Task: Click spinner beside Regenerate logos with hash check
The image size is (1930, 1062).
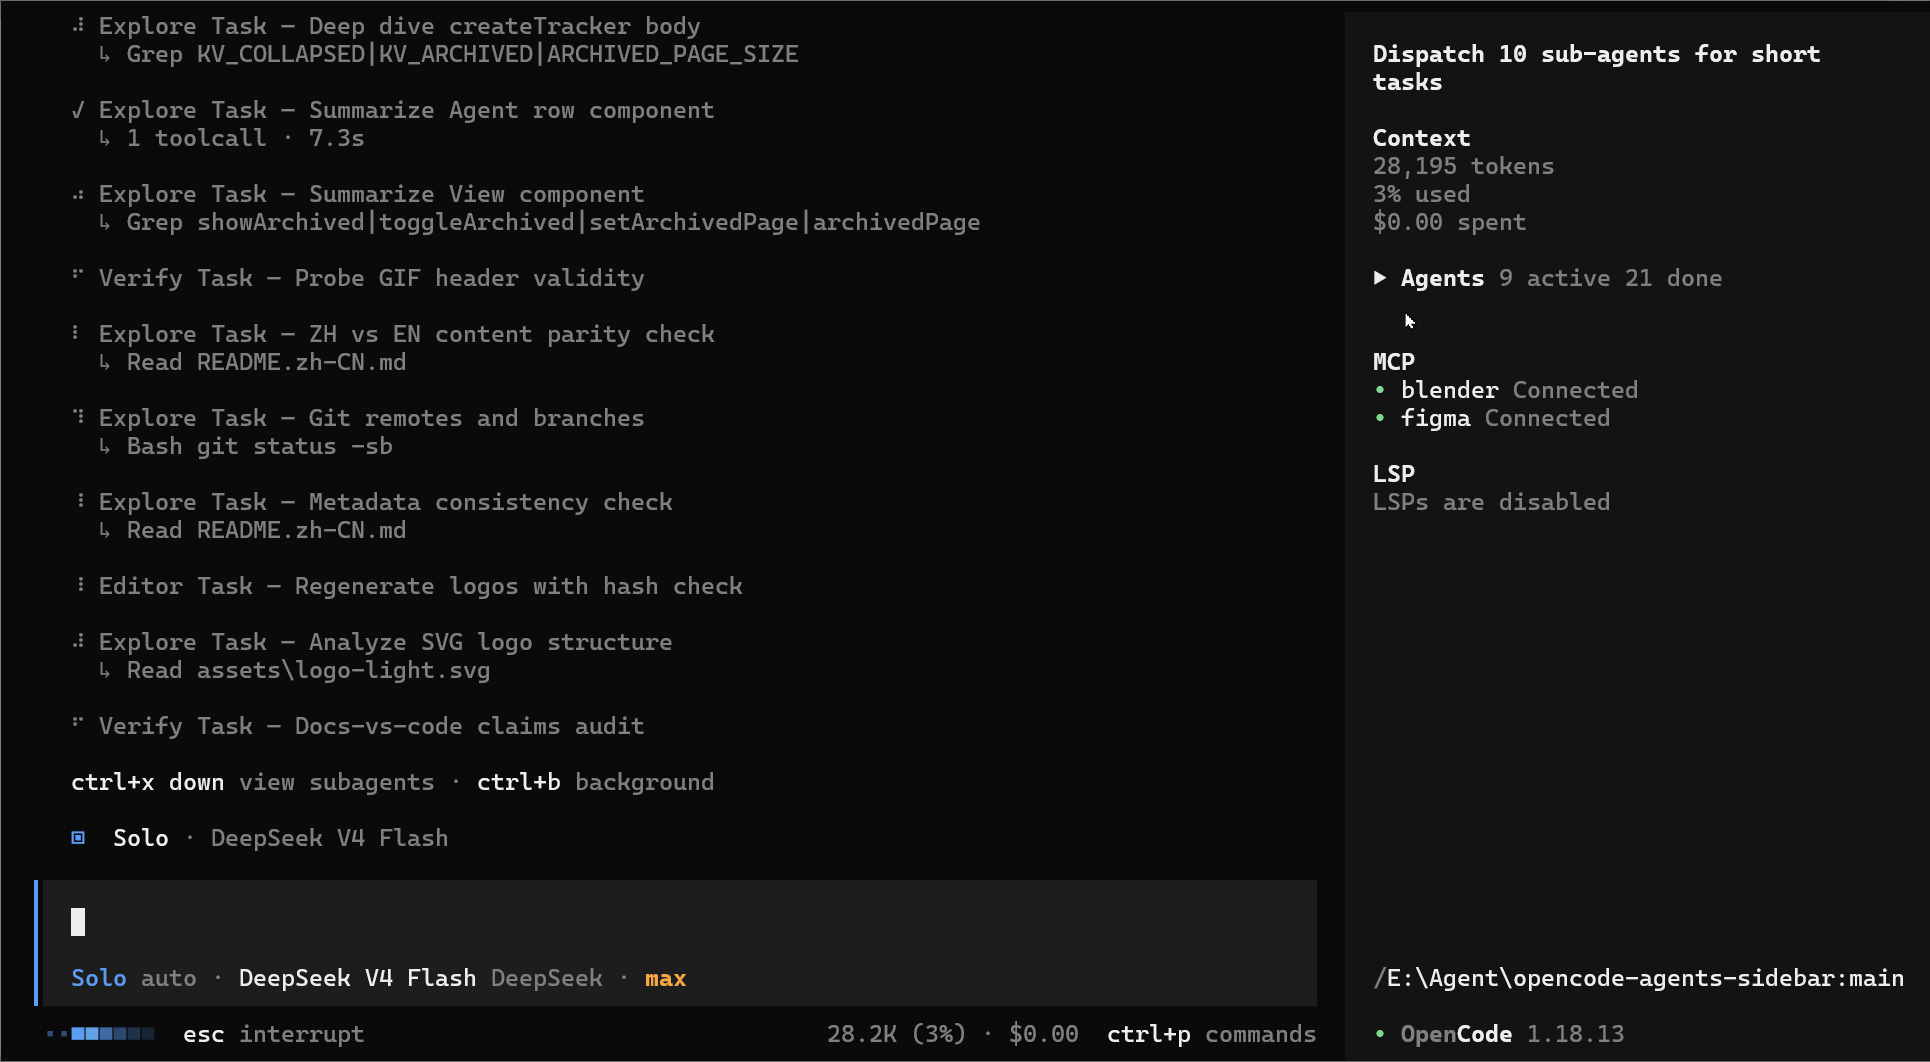Action: pyautogui.click(x=80, y=584)
